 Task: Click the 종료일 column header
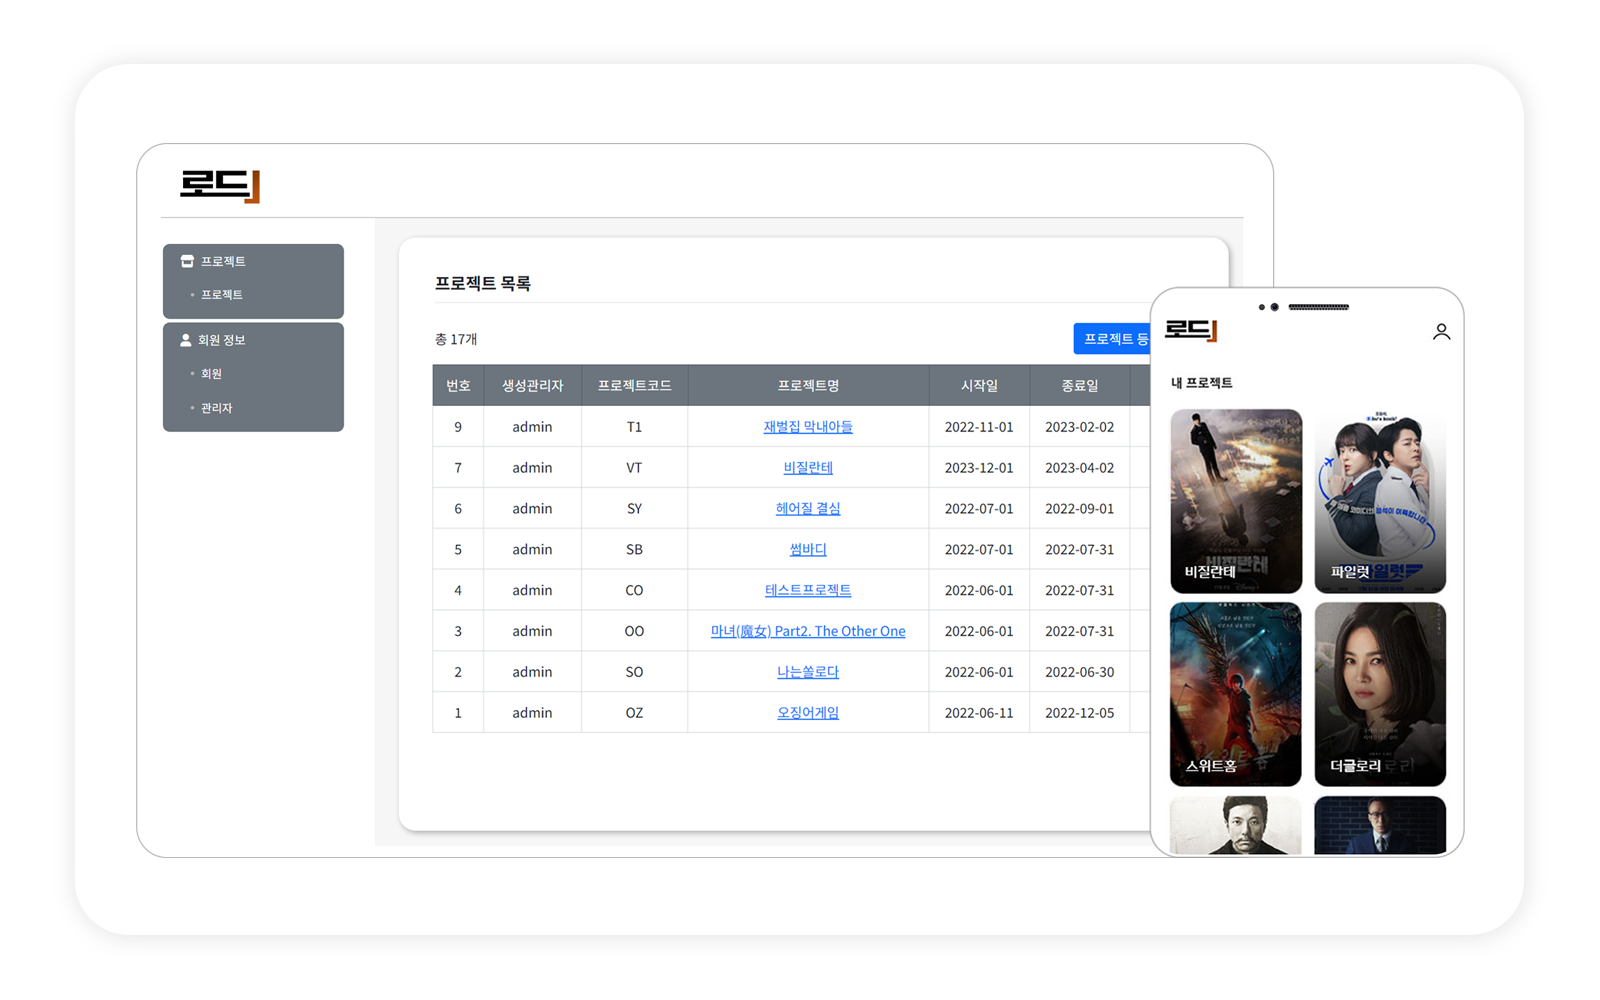pyautogui.click(x=1079, y=386)
